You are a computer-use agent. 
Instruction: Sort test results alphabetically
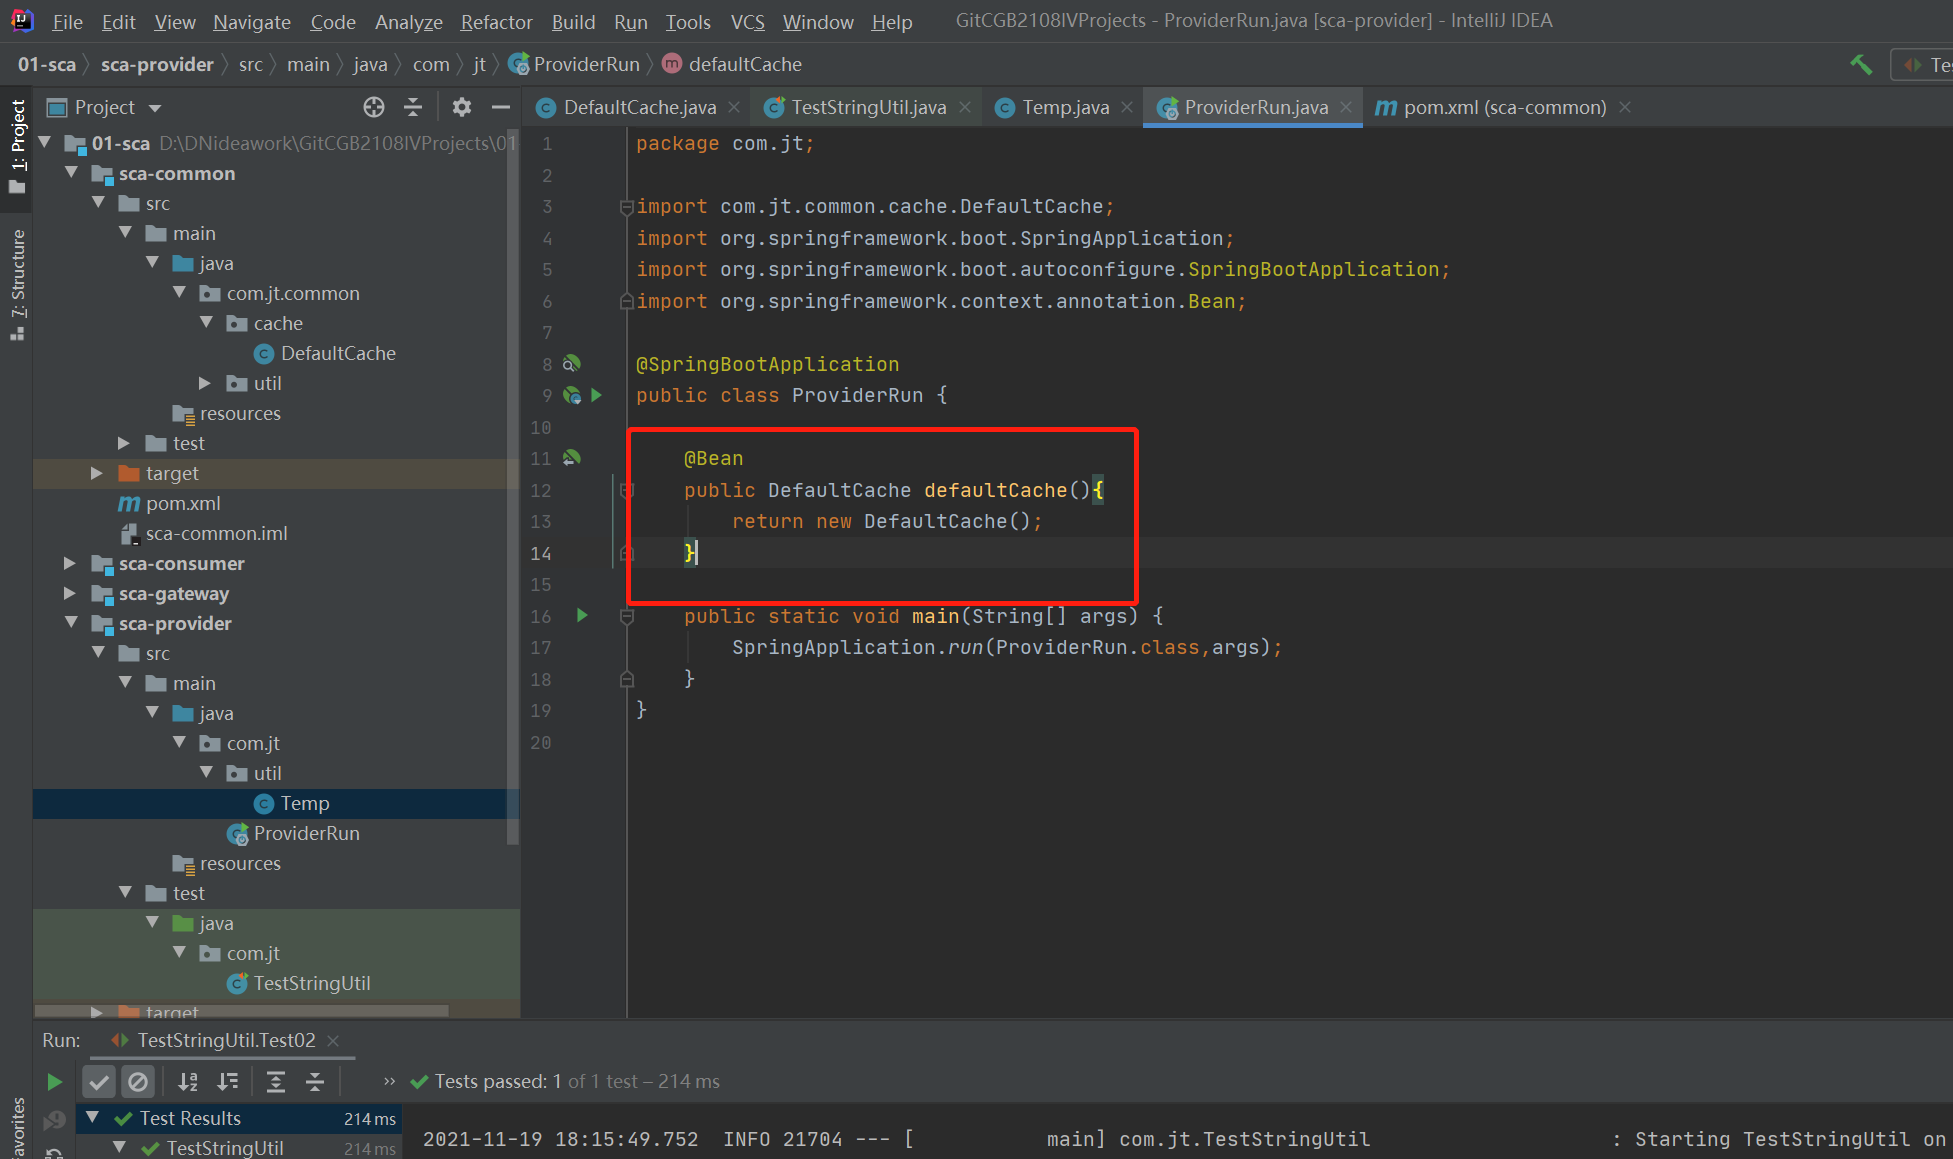coord(188,1081)
